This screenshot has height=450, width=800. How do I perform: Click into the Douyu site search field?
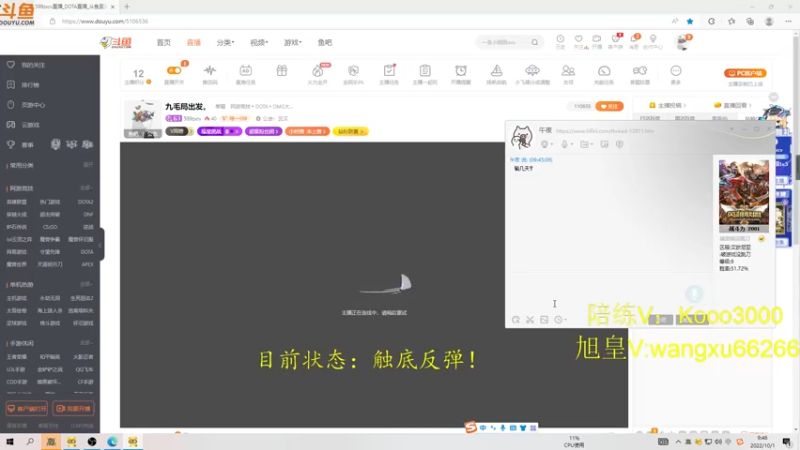click(x=503, y=42)
